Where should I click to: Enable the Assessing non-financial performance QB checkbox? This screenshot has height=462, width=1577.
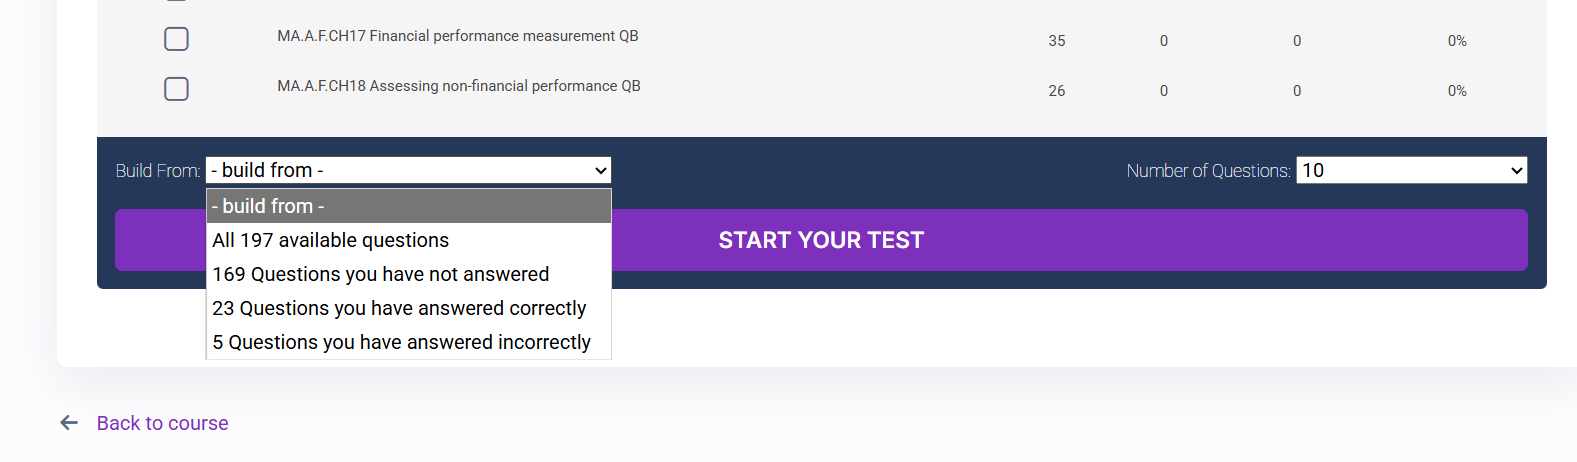point(176,89)
